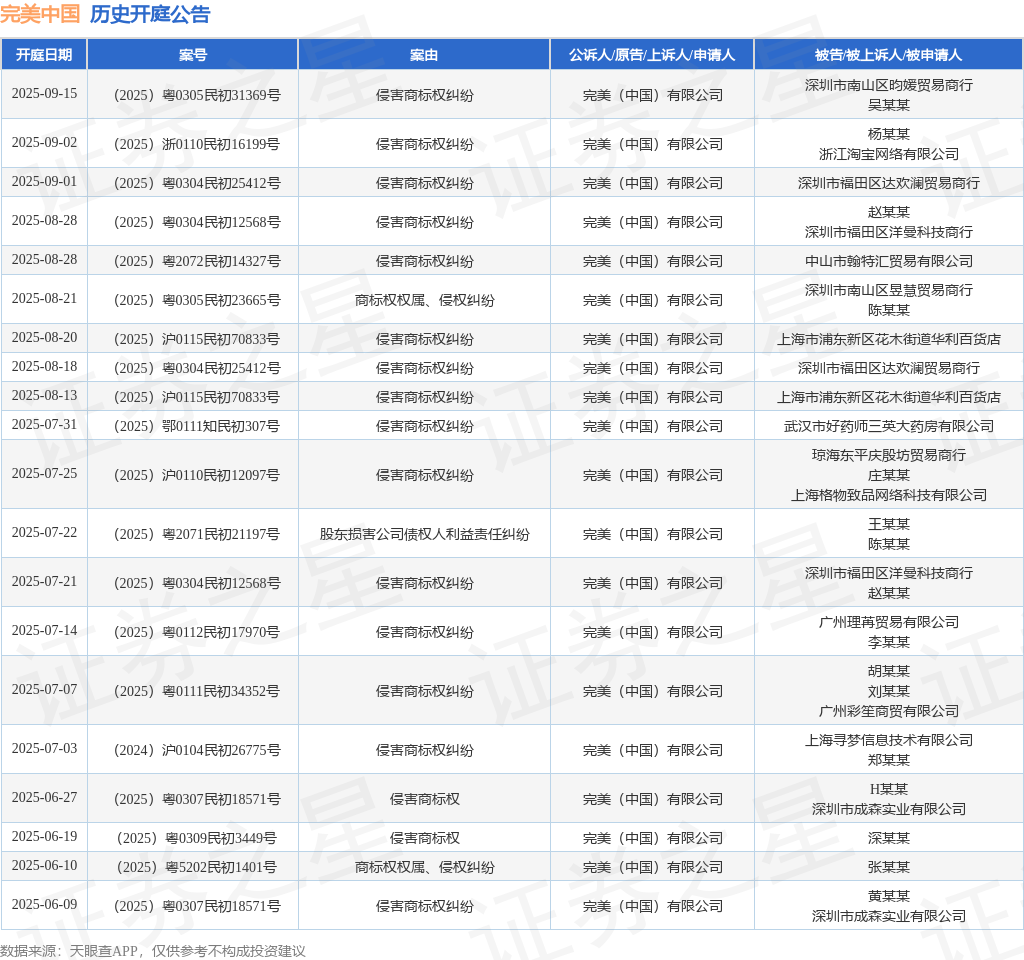Click defendant 王某某
Viewport: 1024px width, 960px height.
pyautogui.click(x=889, y=524)
